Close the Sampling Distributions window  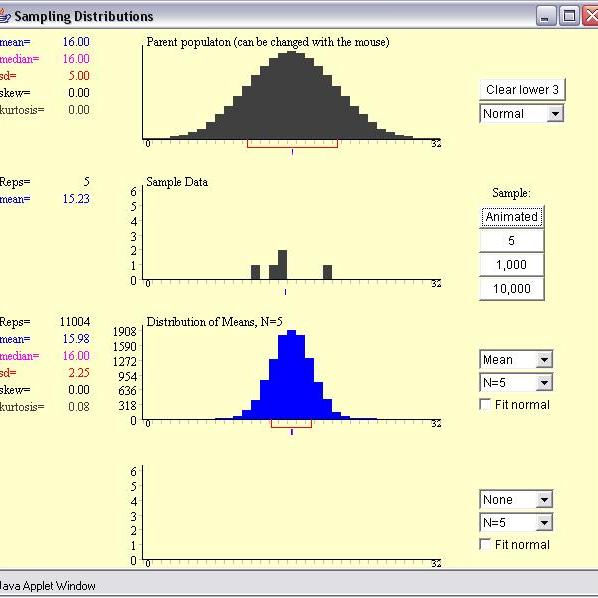591,16
